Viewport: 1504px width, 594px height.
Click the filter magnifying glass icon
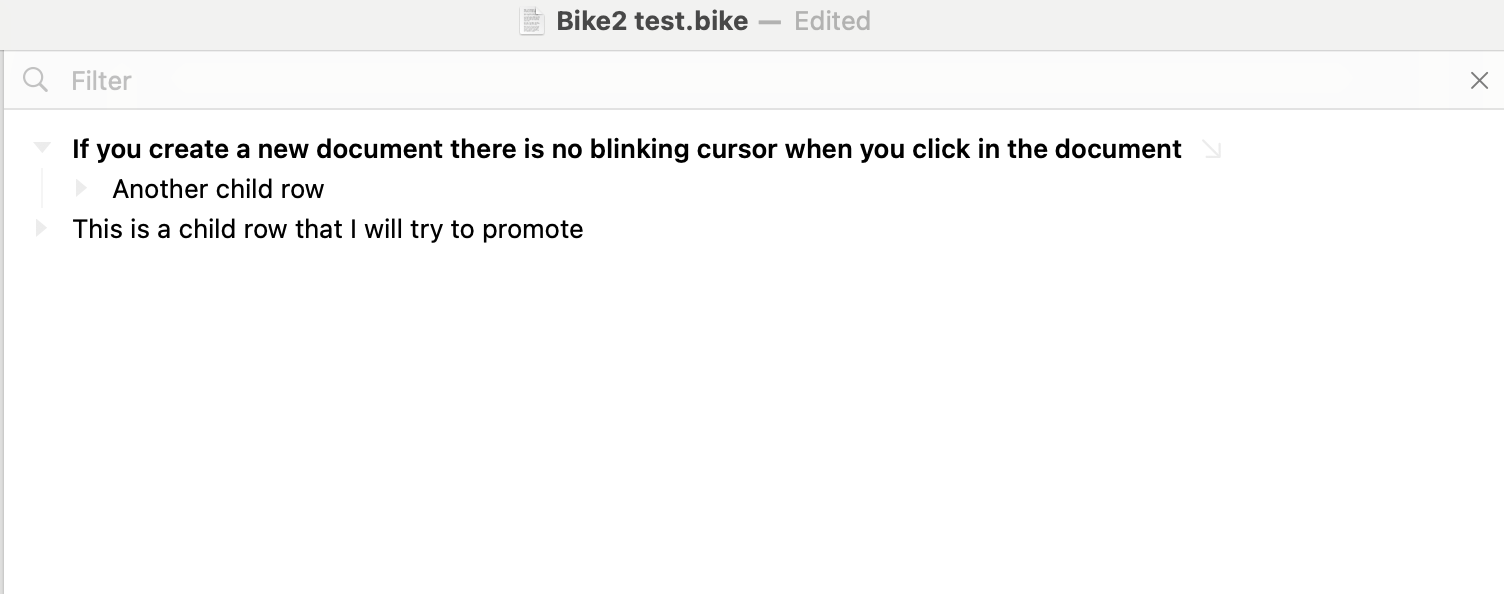[35, 80]
